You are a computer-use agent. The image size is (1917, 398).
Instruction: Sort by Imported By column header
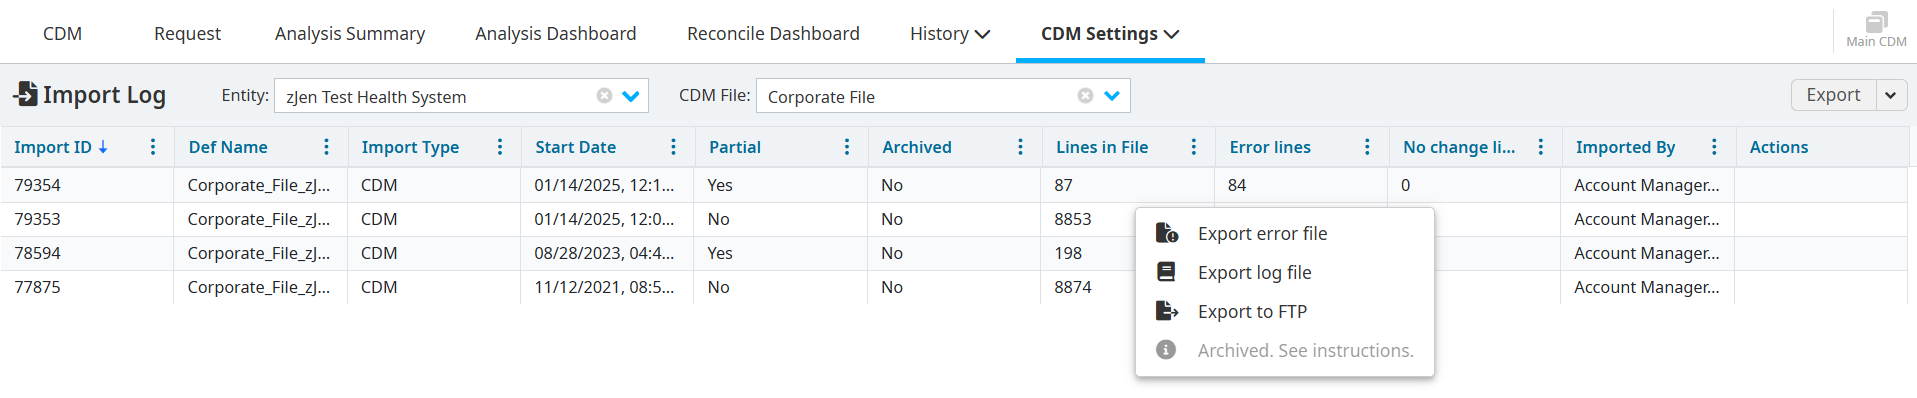pos(1625,147)
